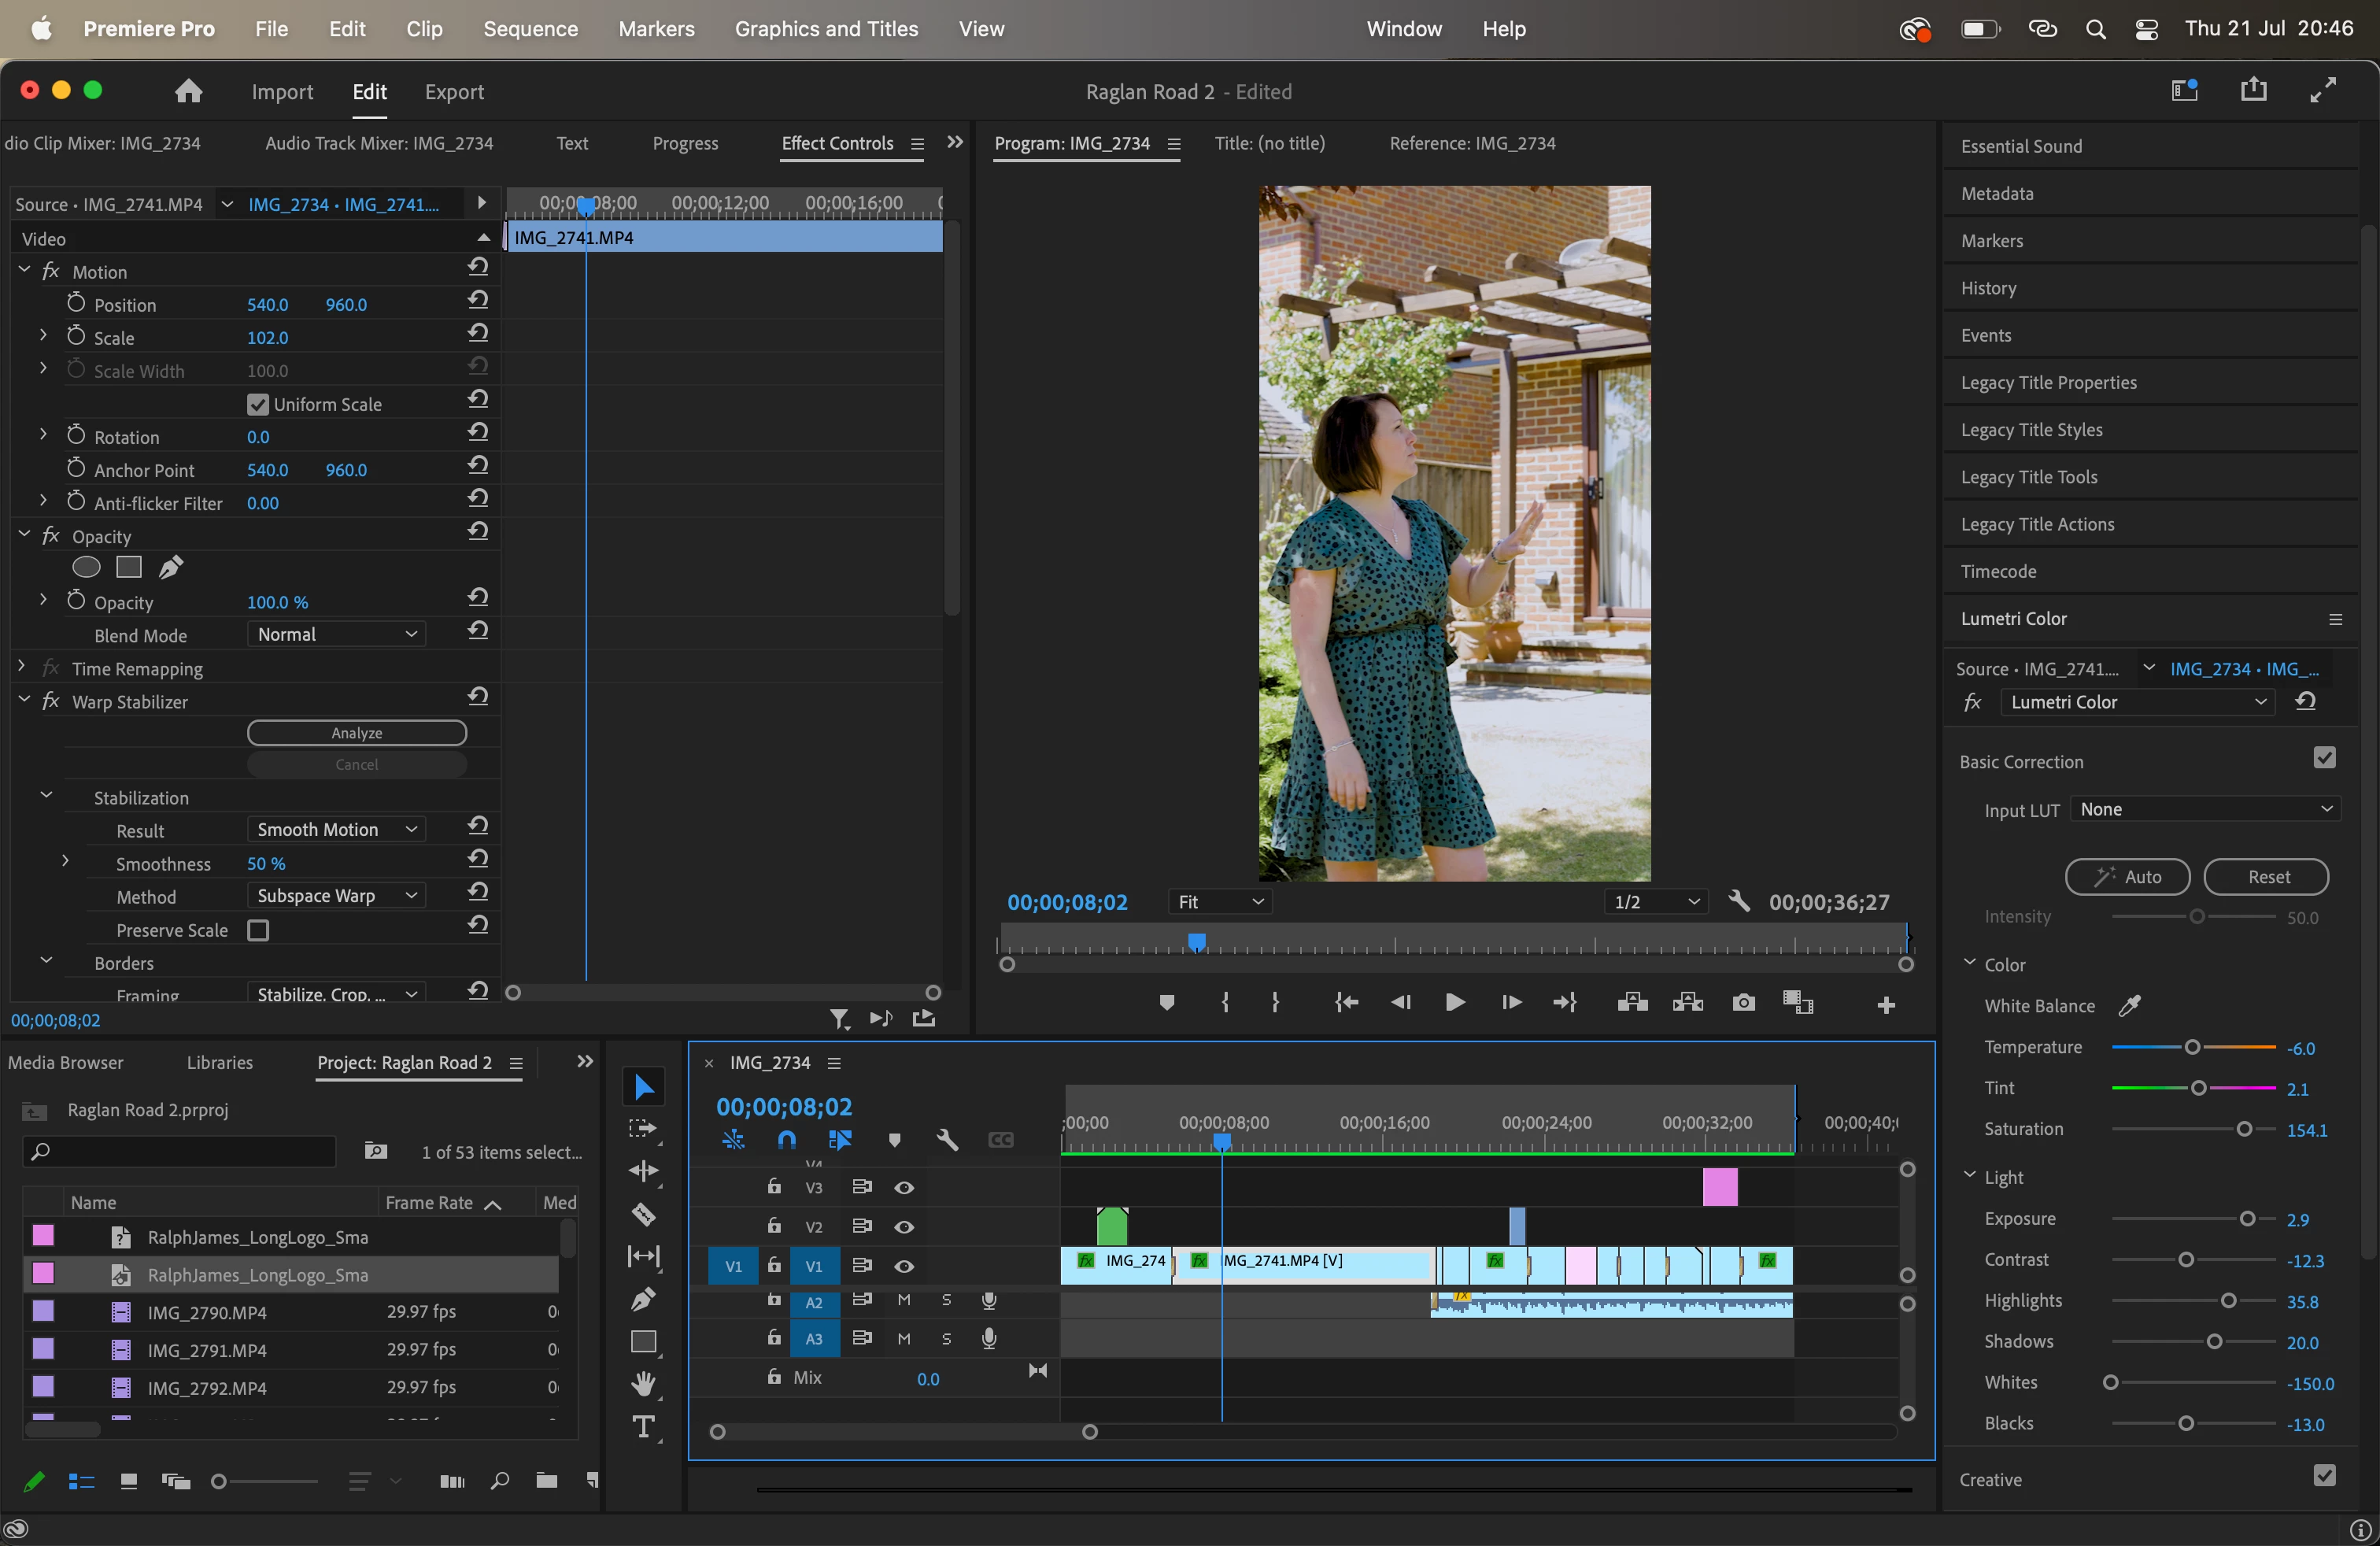This screenshot has height=1546, width=2380.
Task: Click the Analyze button in Warp Stabilizer
Action: (x=356, y=733)
